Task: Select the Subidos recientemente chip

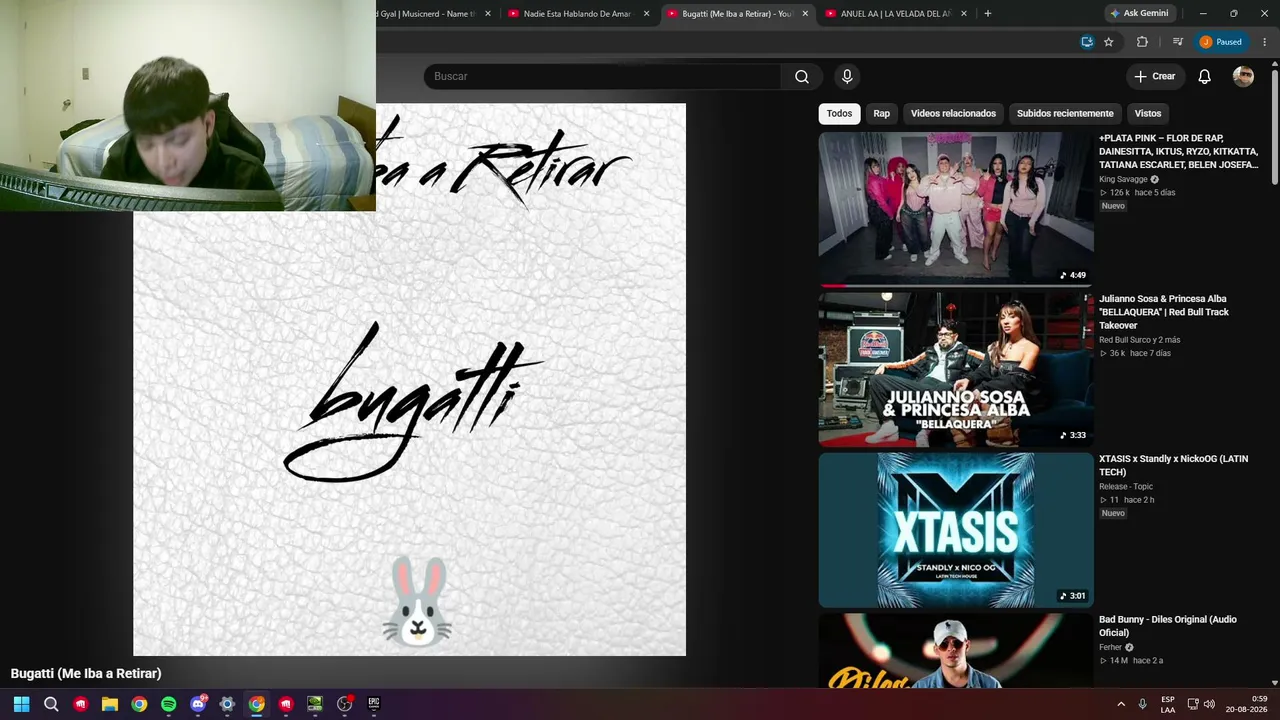Action: [1065, 114]
